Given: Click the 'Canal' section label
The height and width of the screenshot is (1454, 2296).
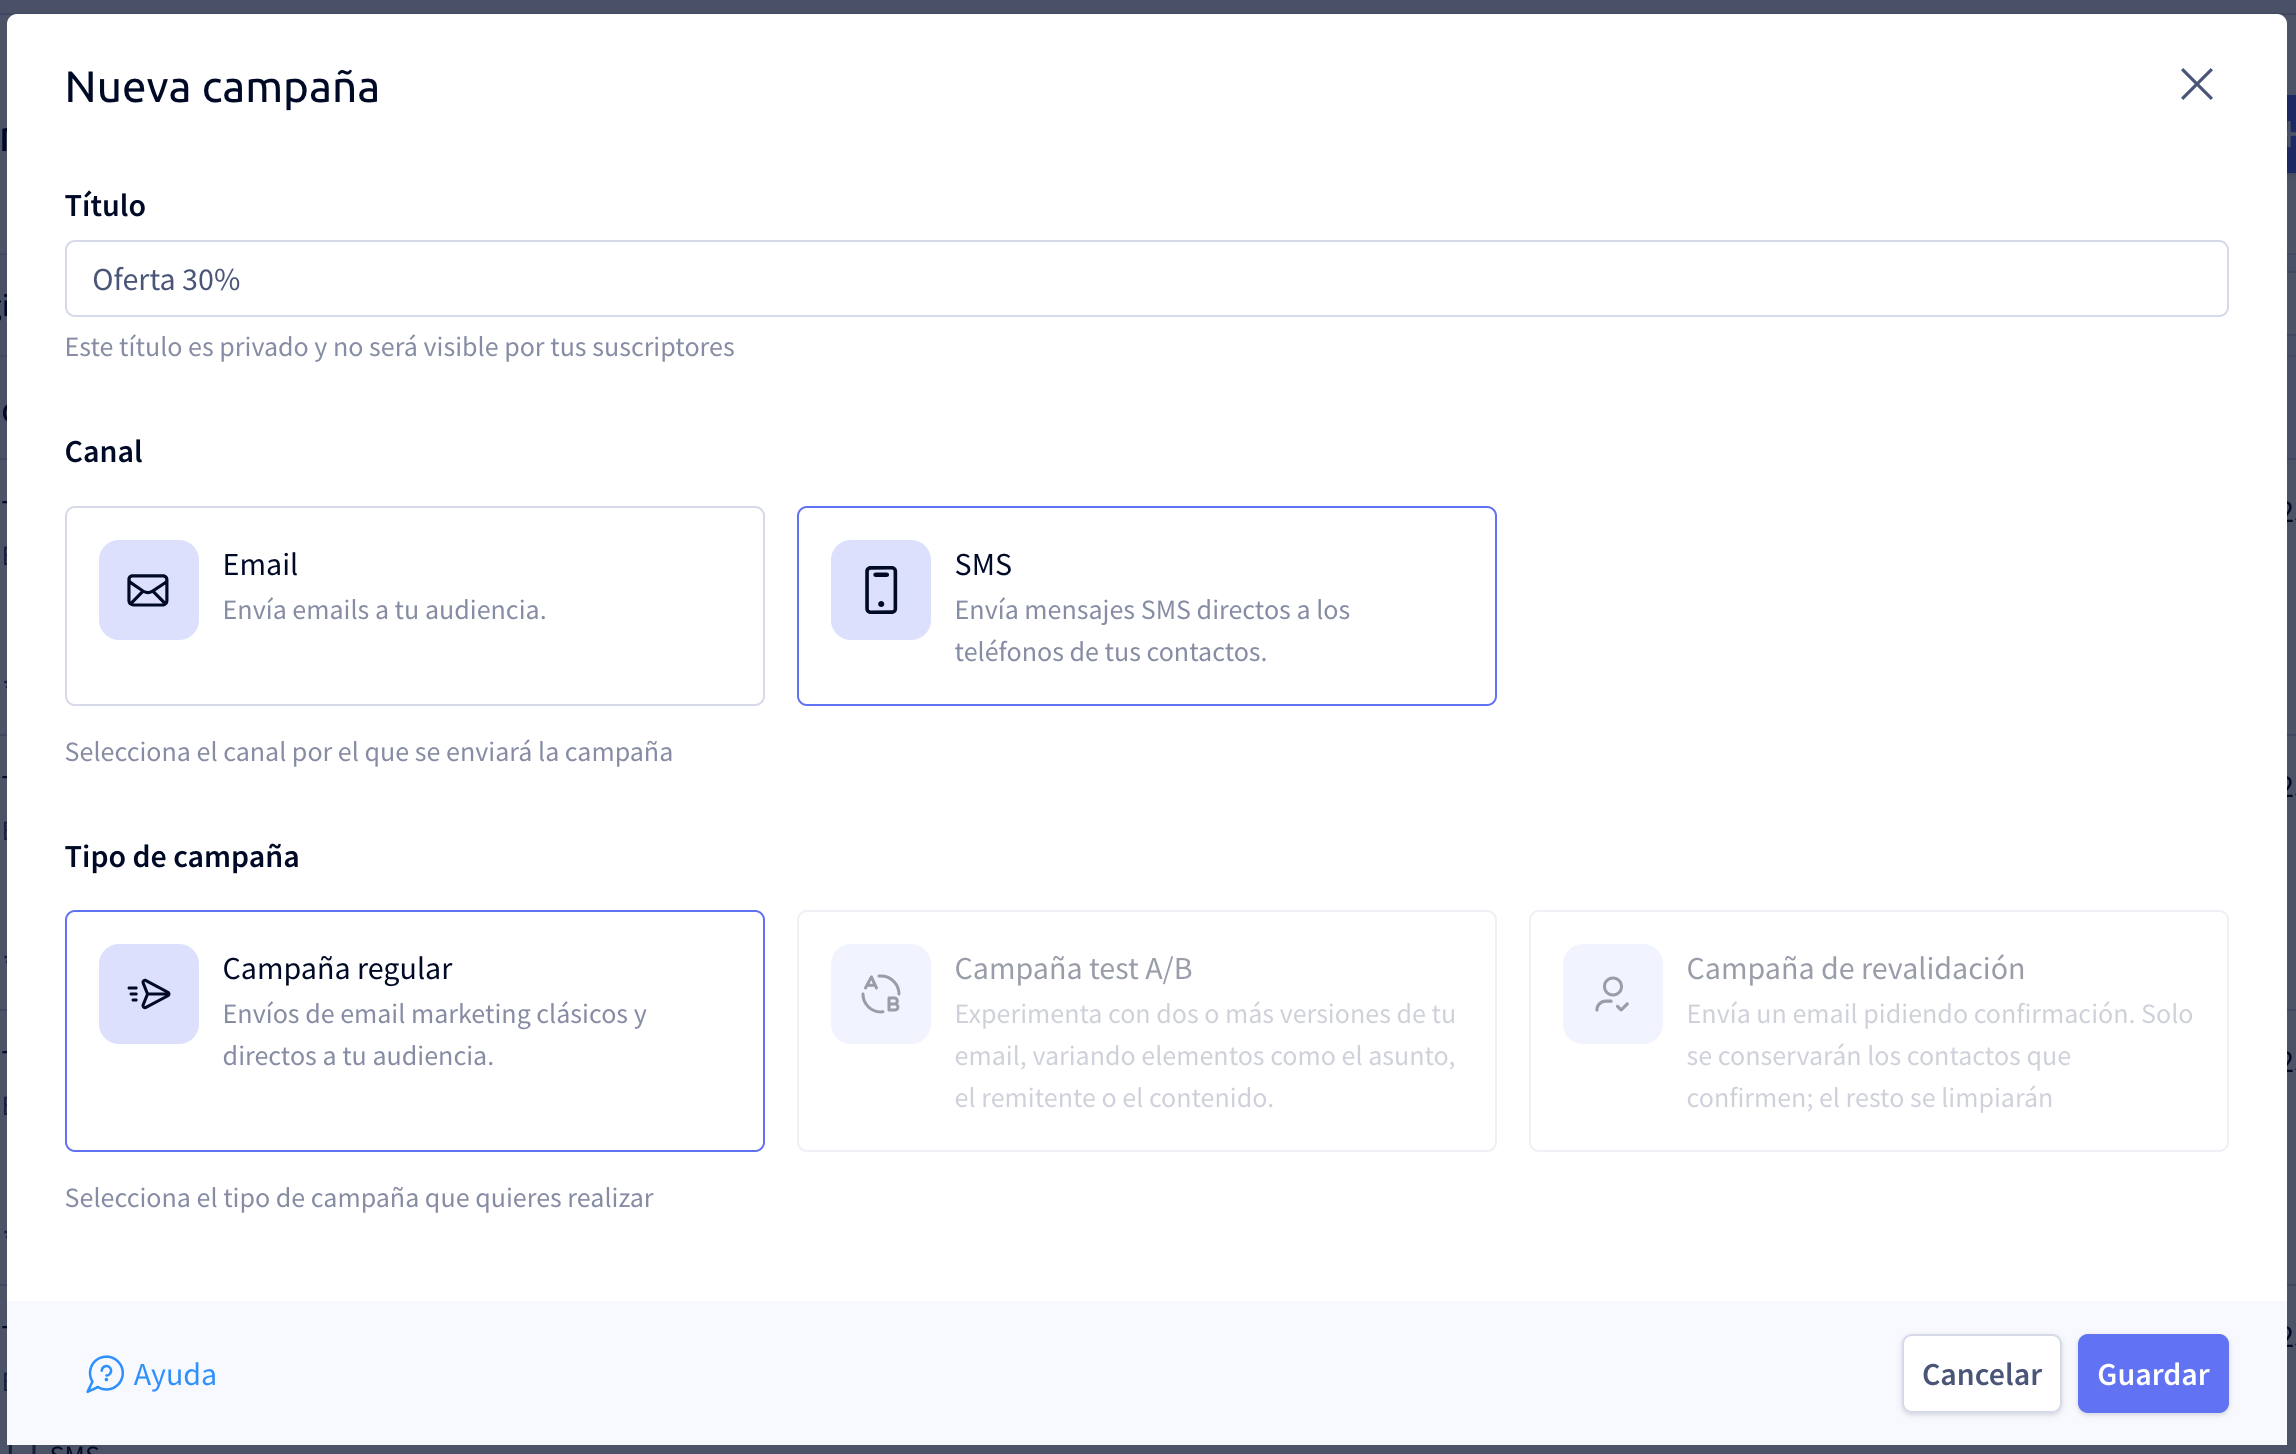Looking at the screenshot, I should click(x=104, y=452).
